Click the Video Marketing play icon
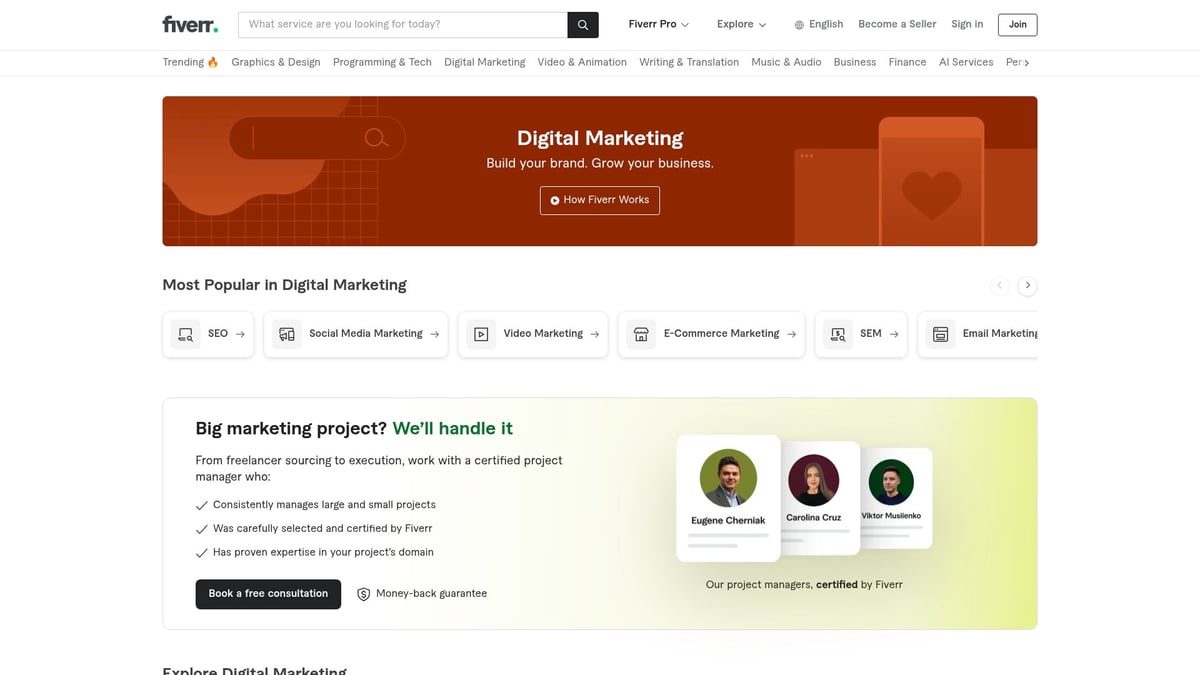Viewport: 1200px width, 675px height. coord(480,333)
